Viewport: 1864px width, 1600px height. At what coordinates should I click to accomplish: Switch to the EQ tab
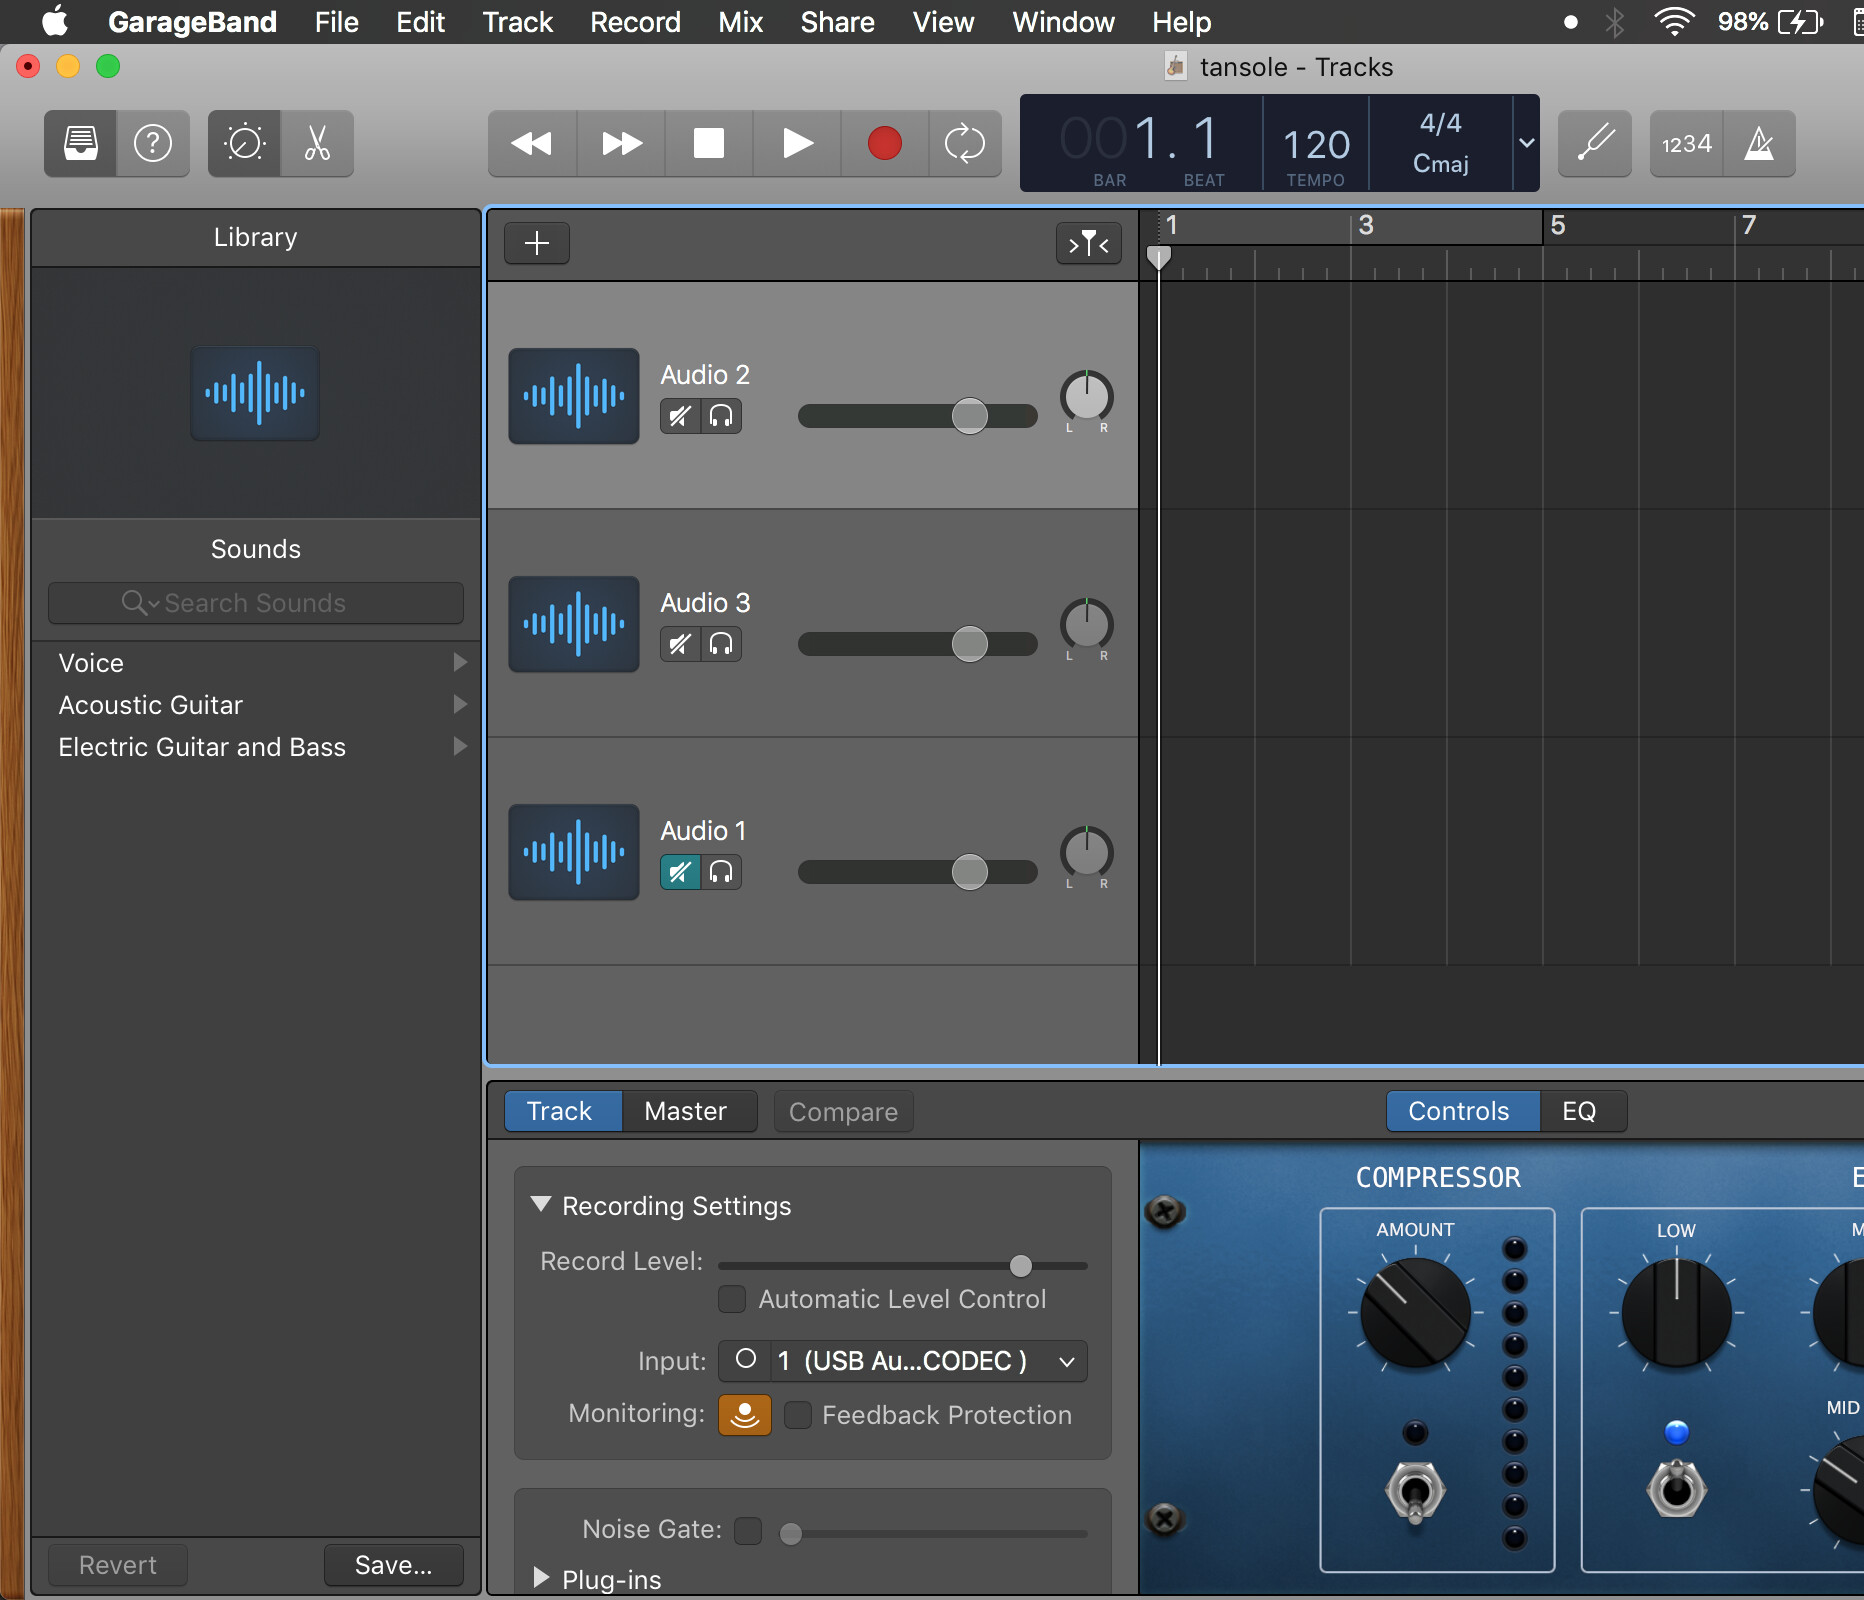(1579, 1111)
